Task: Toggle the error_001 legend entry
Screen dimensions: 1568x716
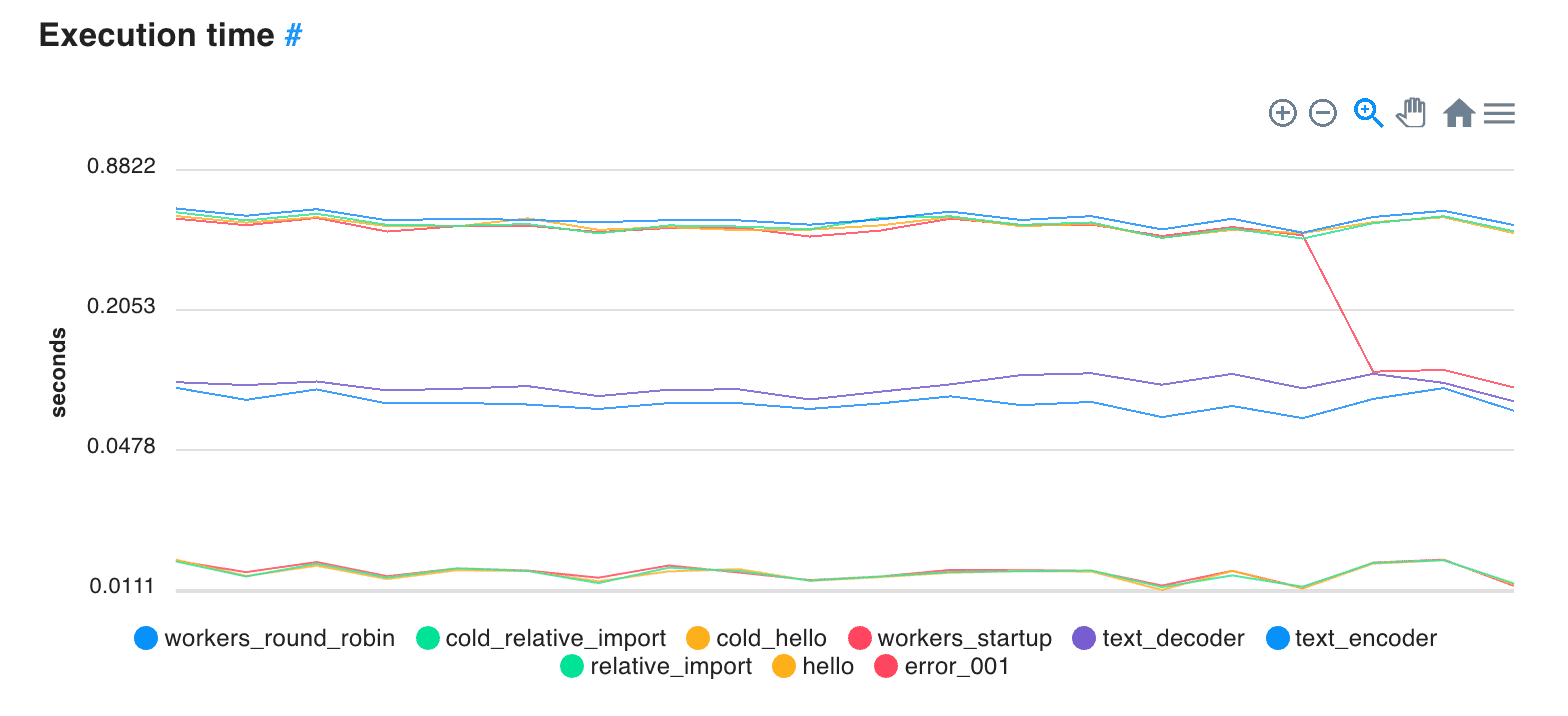Action: (x=942, y=666)
